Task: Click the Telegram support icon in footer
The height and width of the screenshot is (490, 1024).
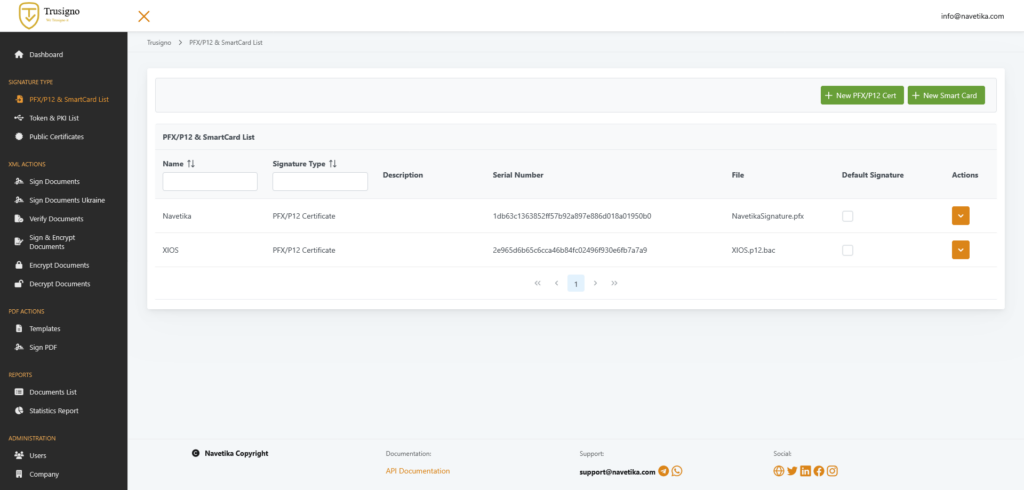Action: pos(663,471)
